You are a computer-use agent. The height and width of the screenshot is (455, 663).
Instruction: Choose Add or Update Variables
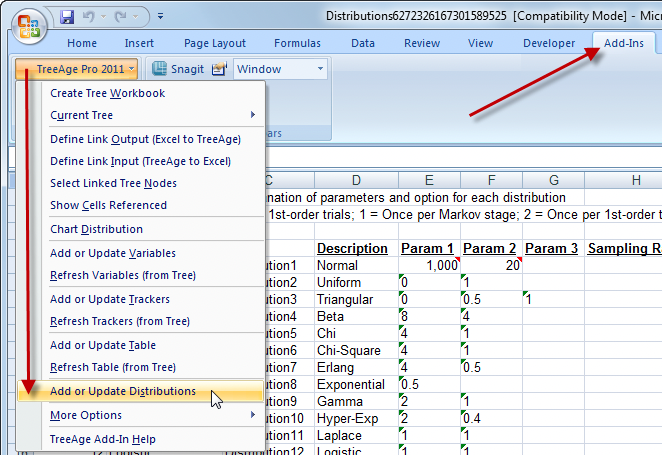(x=140, y=253)
